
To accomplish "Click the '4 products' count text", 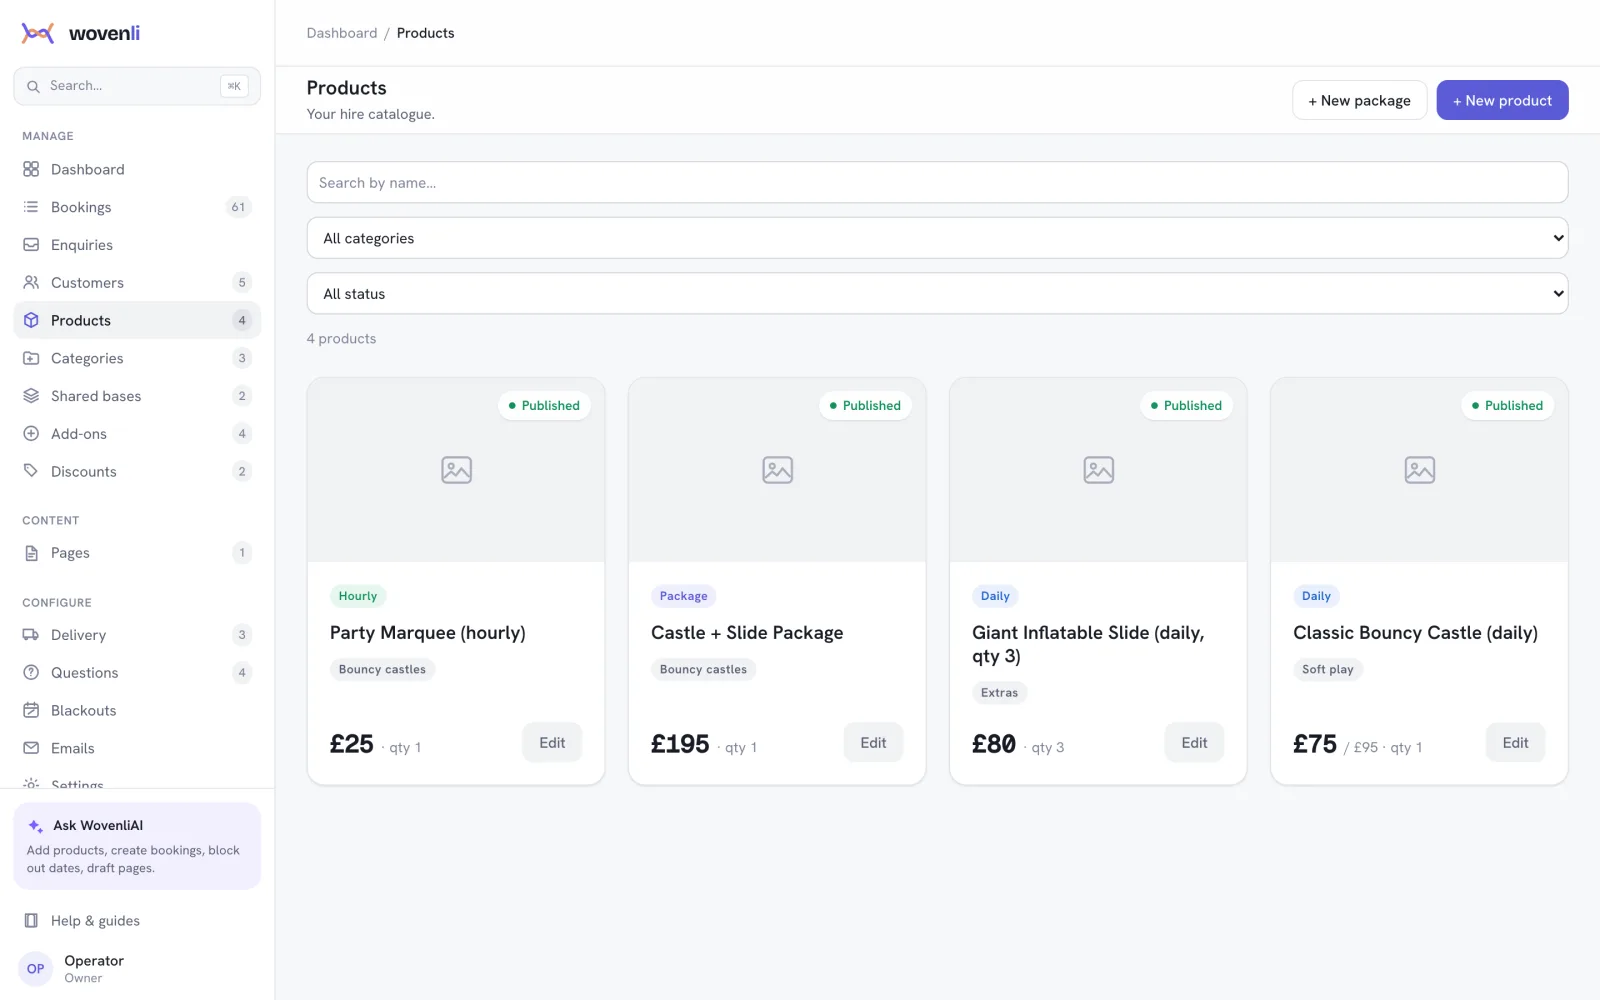I will click(341, 339).
